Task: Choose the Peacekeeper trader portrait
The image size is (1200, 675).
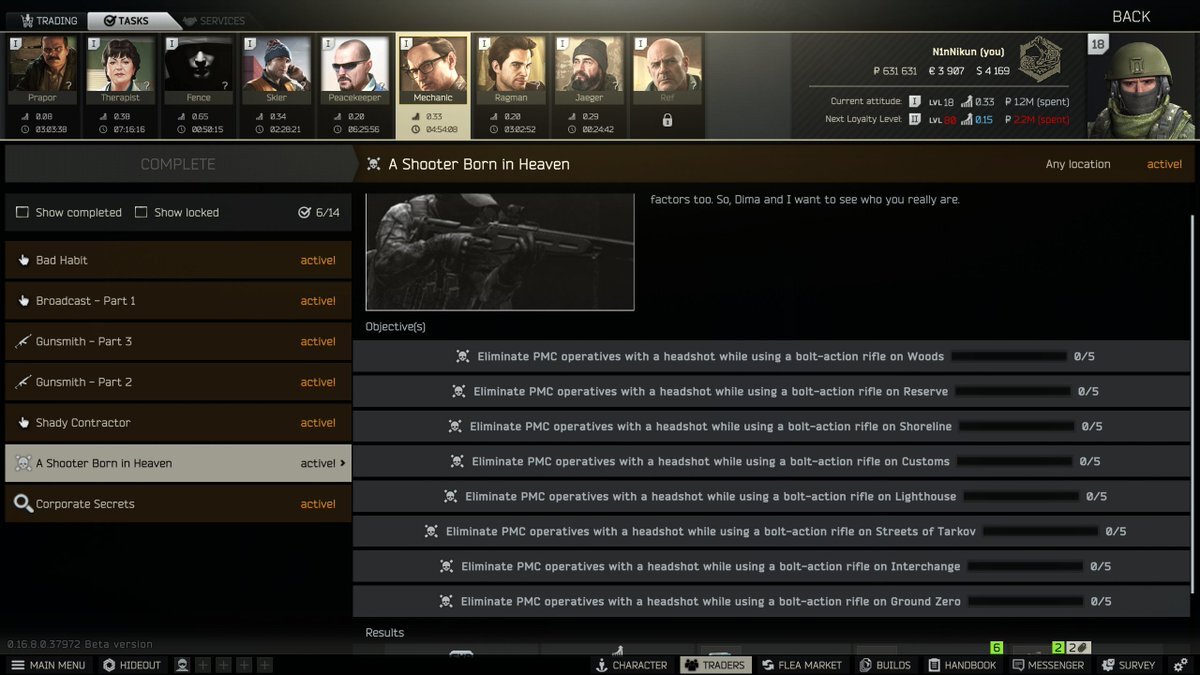Action: pyautogui.click(x=355, y=65)
